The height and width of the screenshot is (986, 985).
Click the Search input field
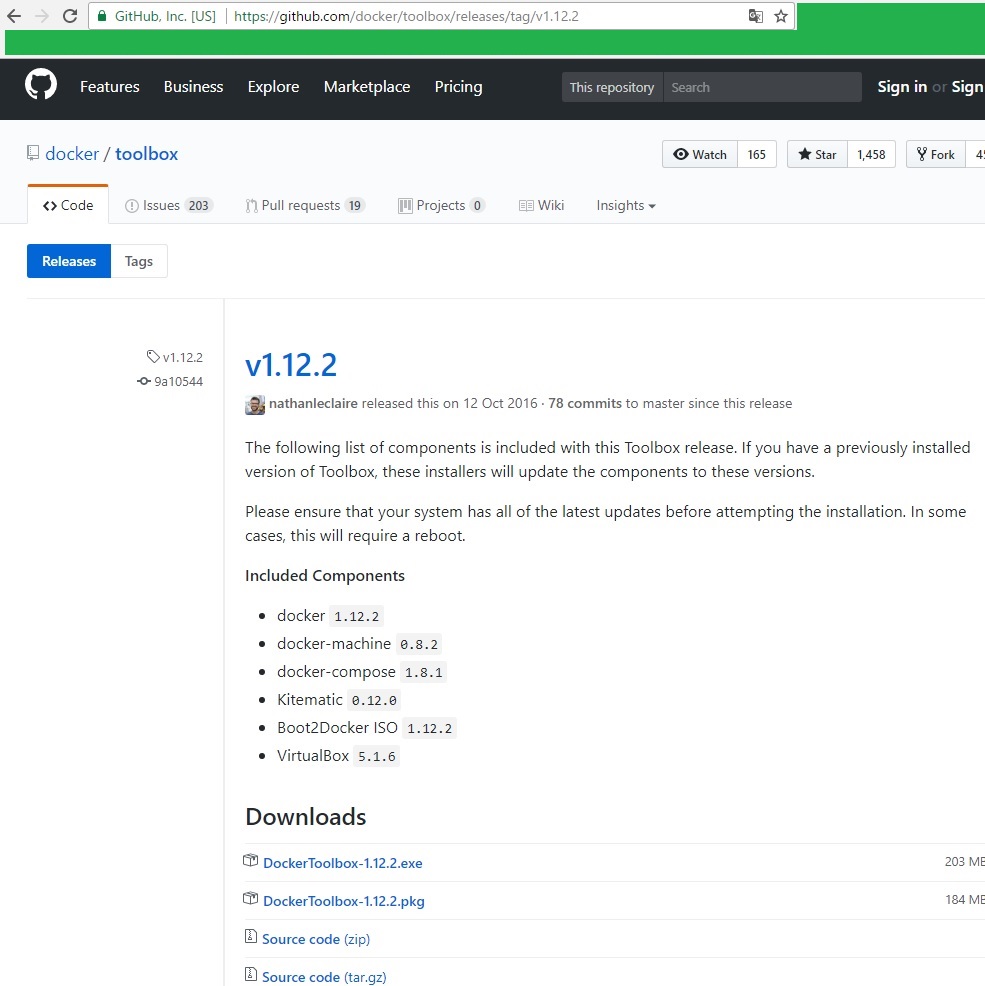[x=762, y=87]
